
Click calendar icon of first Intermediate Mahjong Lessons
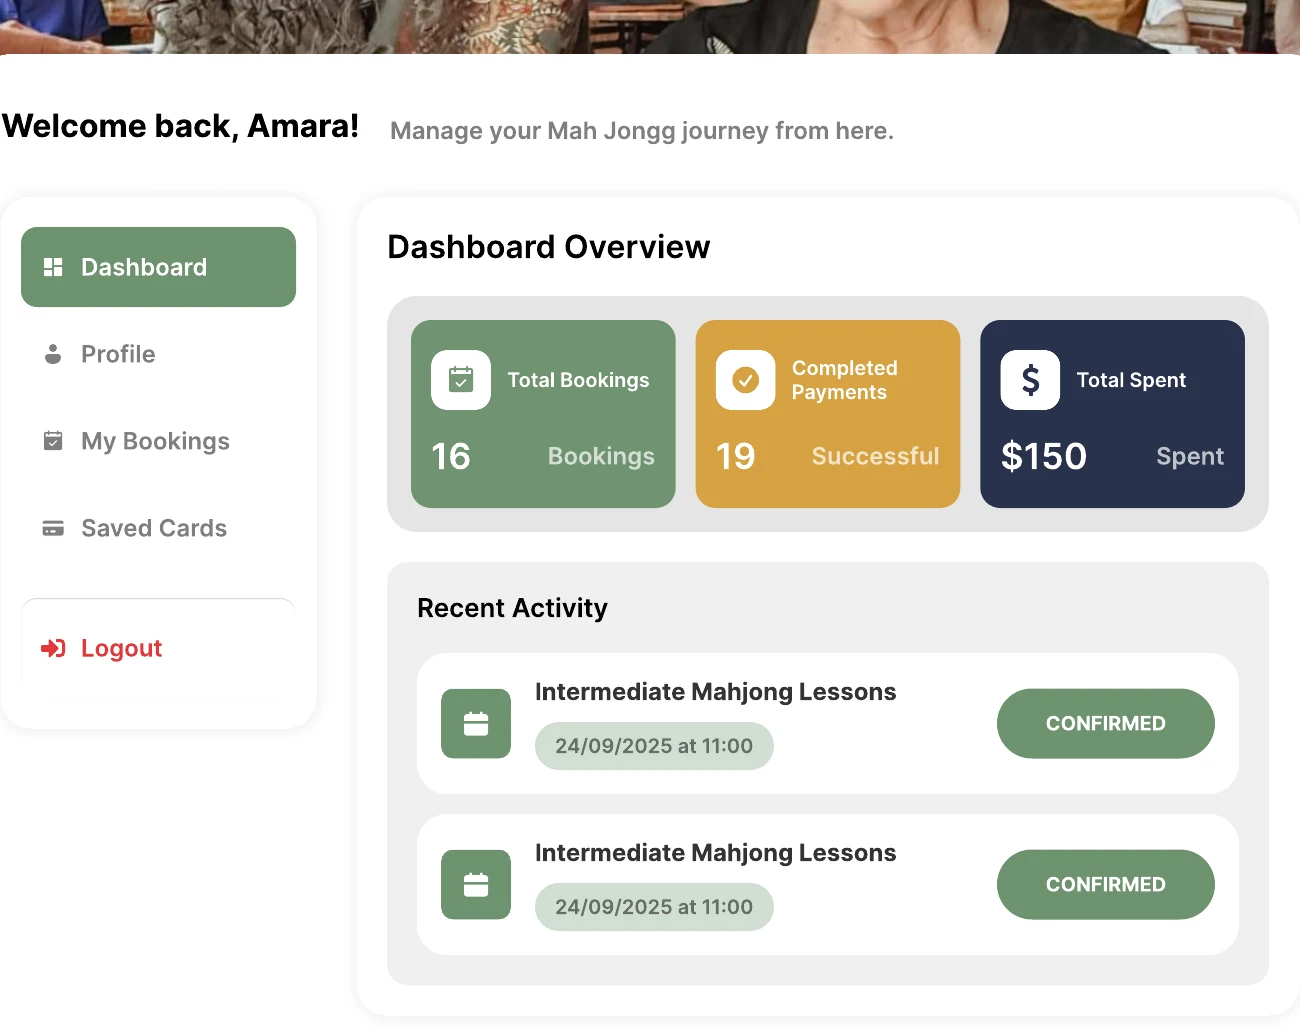tap(476, 724)
